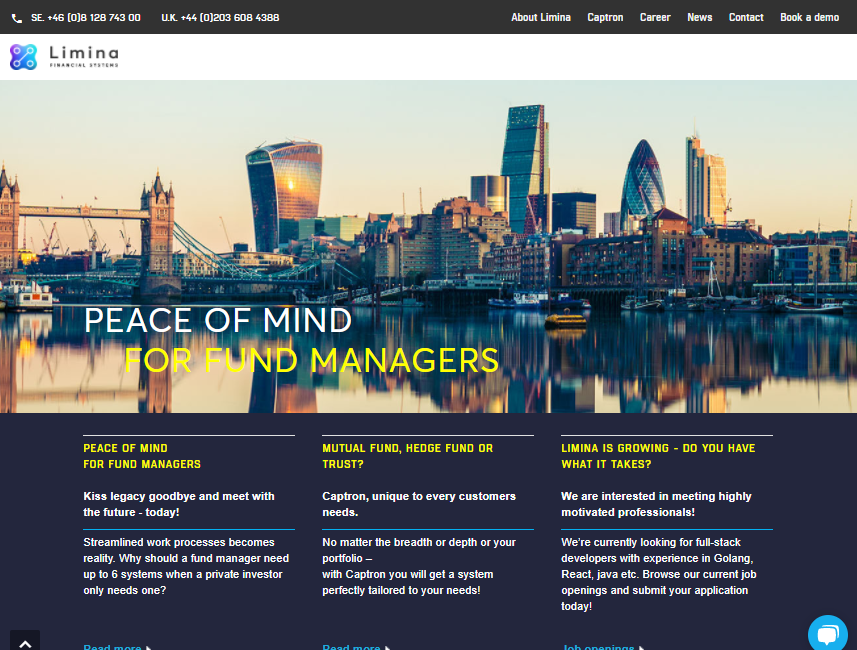Image resolution: width=857 pixels, height=650 pixels.
Task: Select Captron in the navigation bar
Action: [x=605, y=17]
